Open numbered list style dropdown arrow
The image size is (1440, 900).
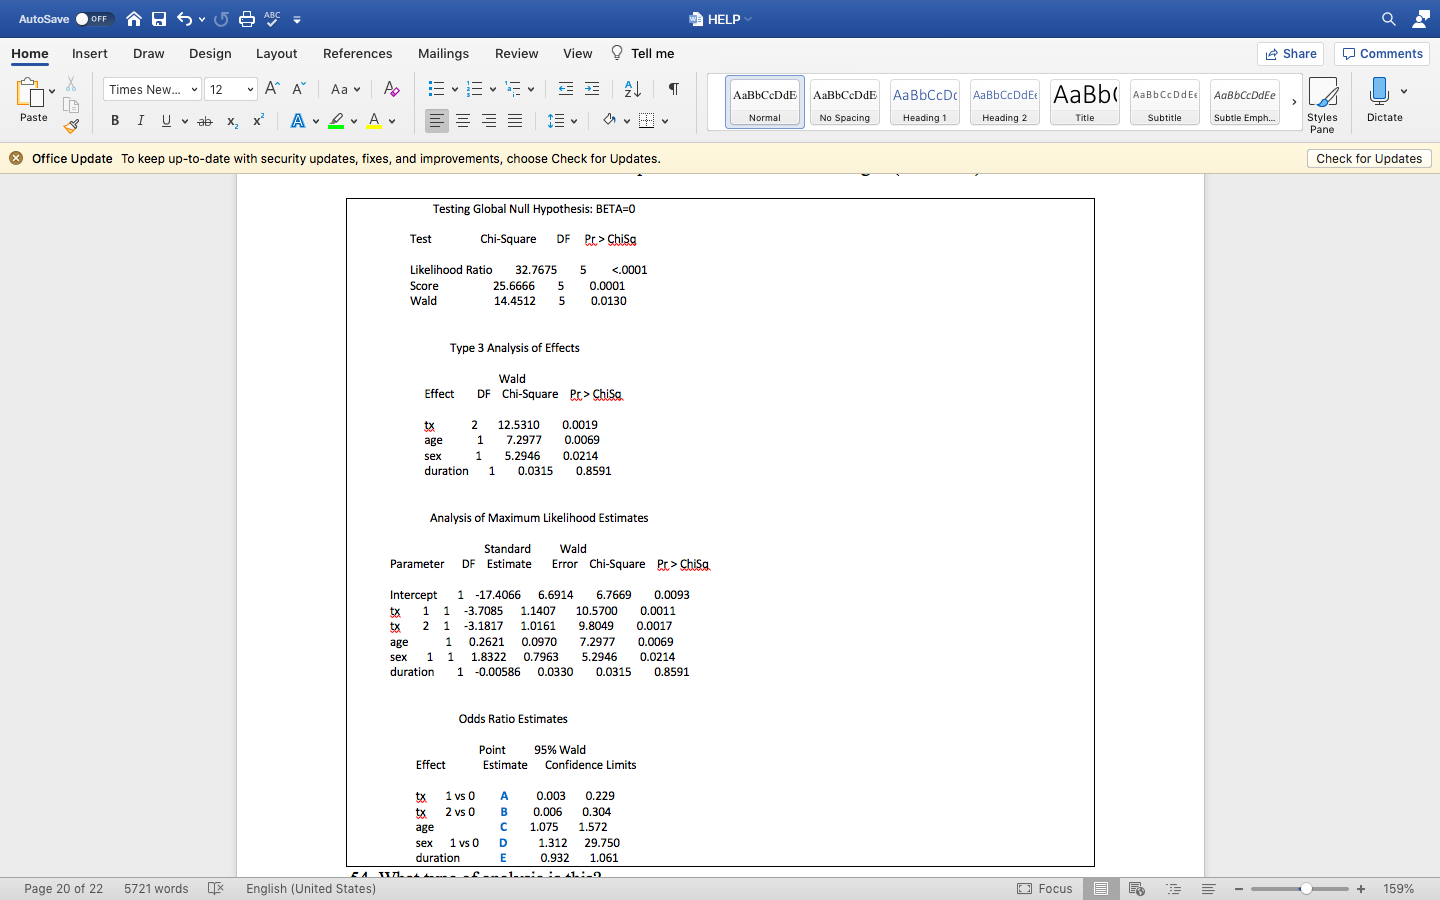(x=493, y=90)
